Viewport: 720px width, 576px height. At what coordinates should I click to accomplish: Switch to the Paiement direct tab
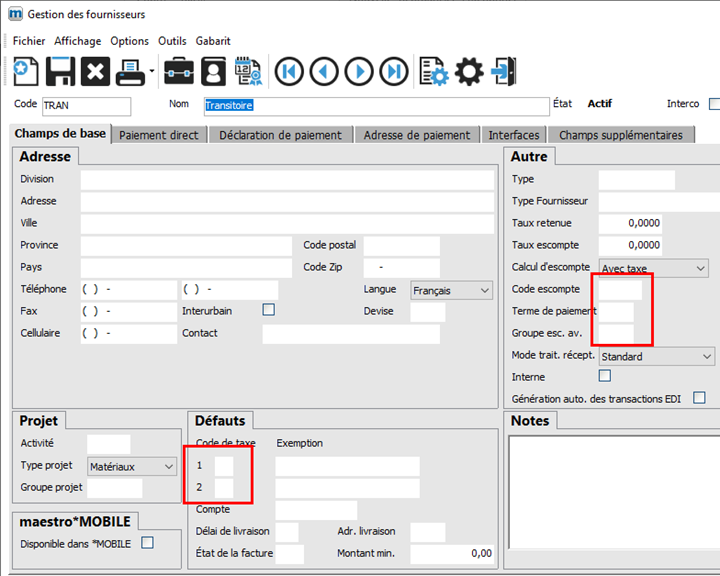(x=159, y=135)
